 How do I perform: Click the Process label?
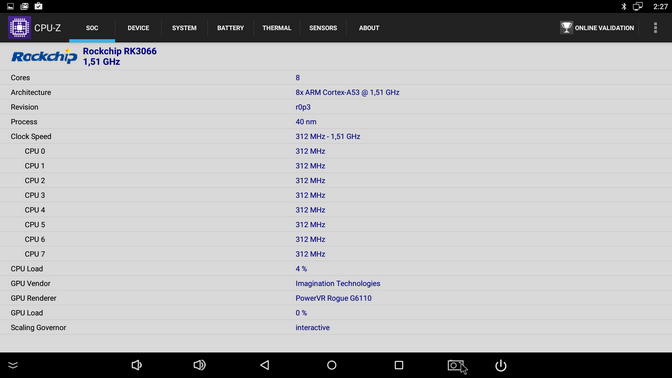coord(24,122)
